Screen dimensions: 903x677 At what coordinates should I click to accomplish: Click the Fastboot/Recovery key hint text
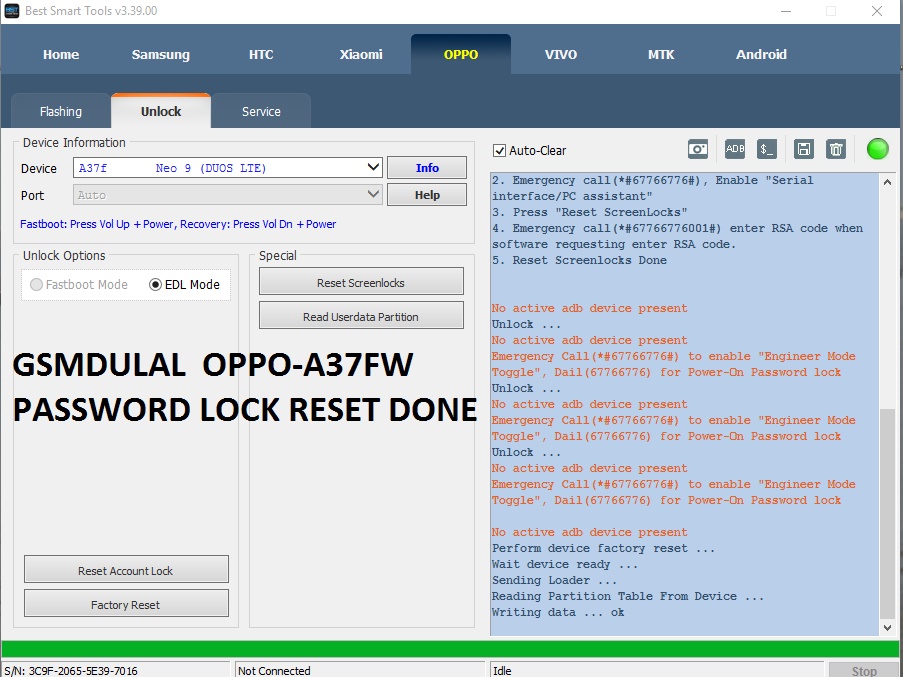(x=178, y=224)
